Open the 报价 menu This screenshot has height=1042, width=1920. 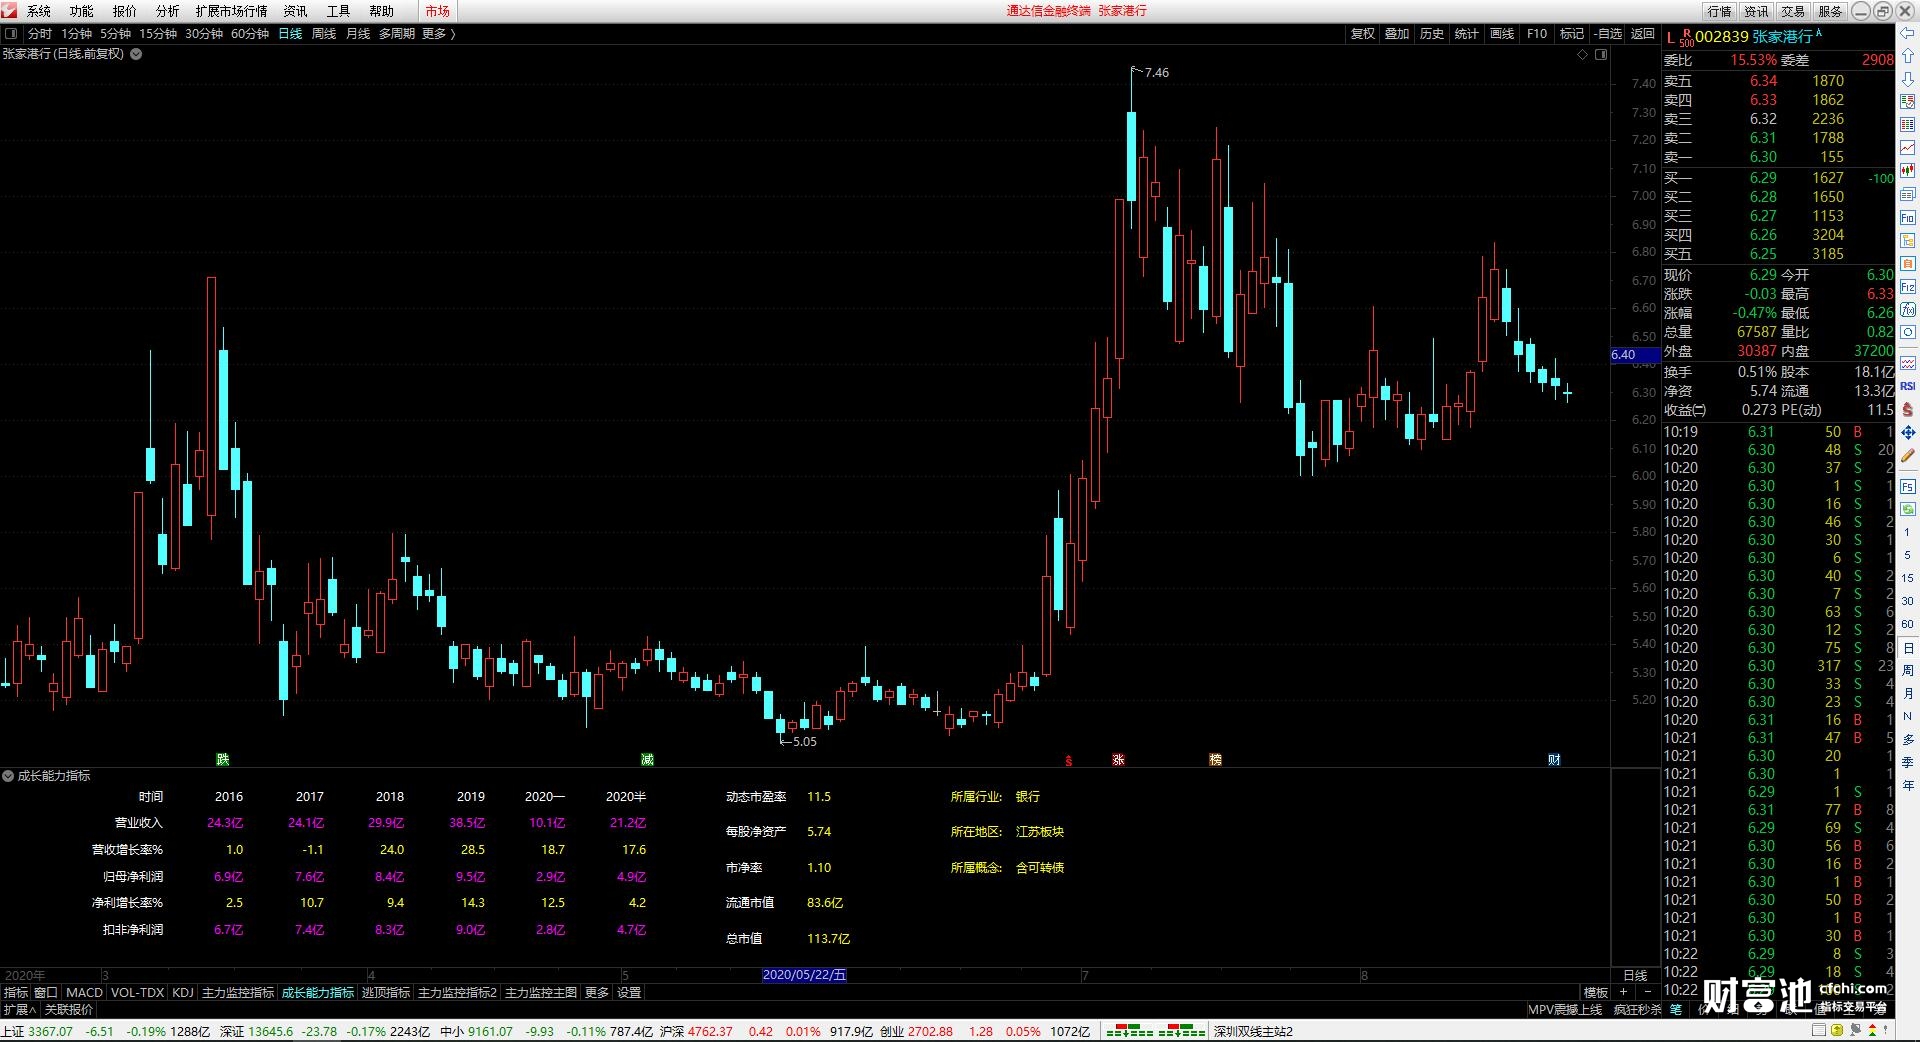click(x=125, y=11)
